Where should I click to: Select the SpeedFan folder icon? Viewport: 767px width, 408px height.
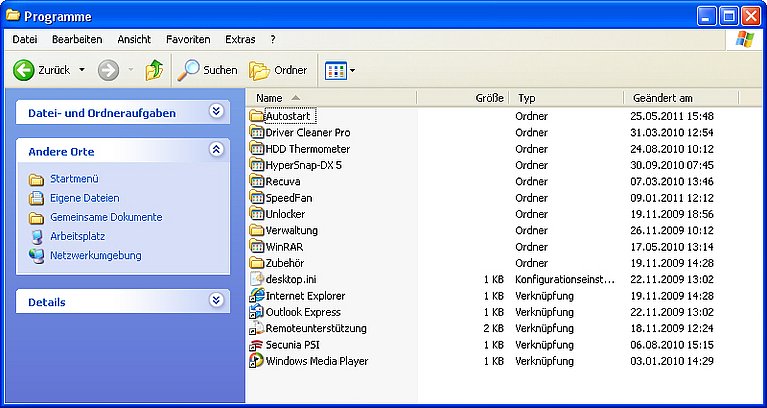click(257, 198)
